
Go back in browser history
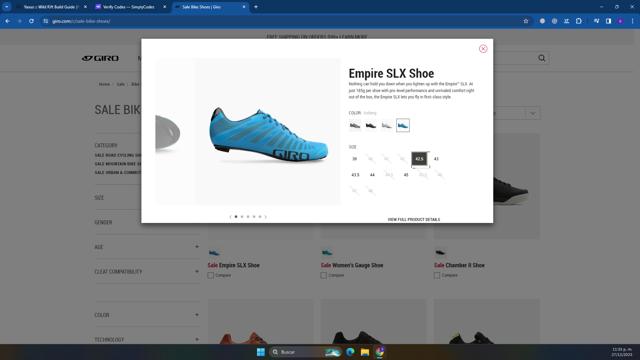pyautogui.click(x=8, y=21)
